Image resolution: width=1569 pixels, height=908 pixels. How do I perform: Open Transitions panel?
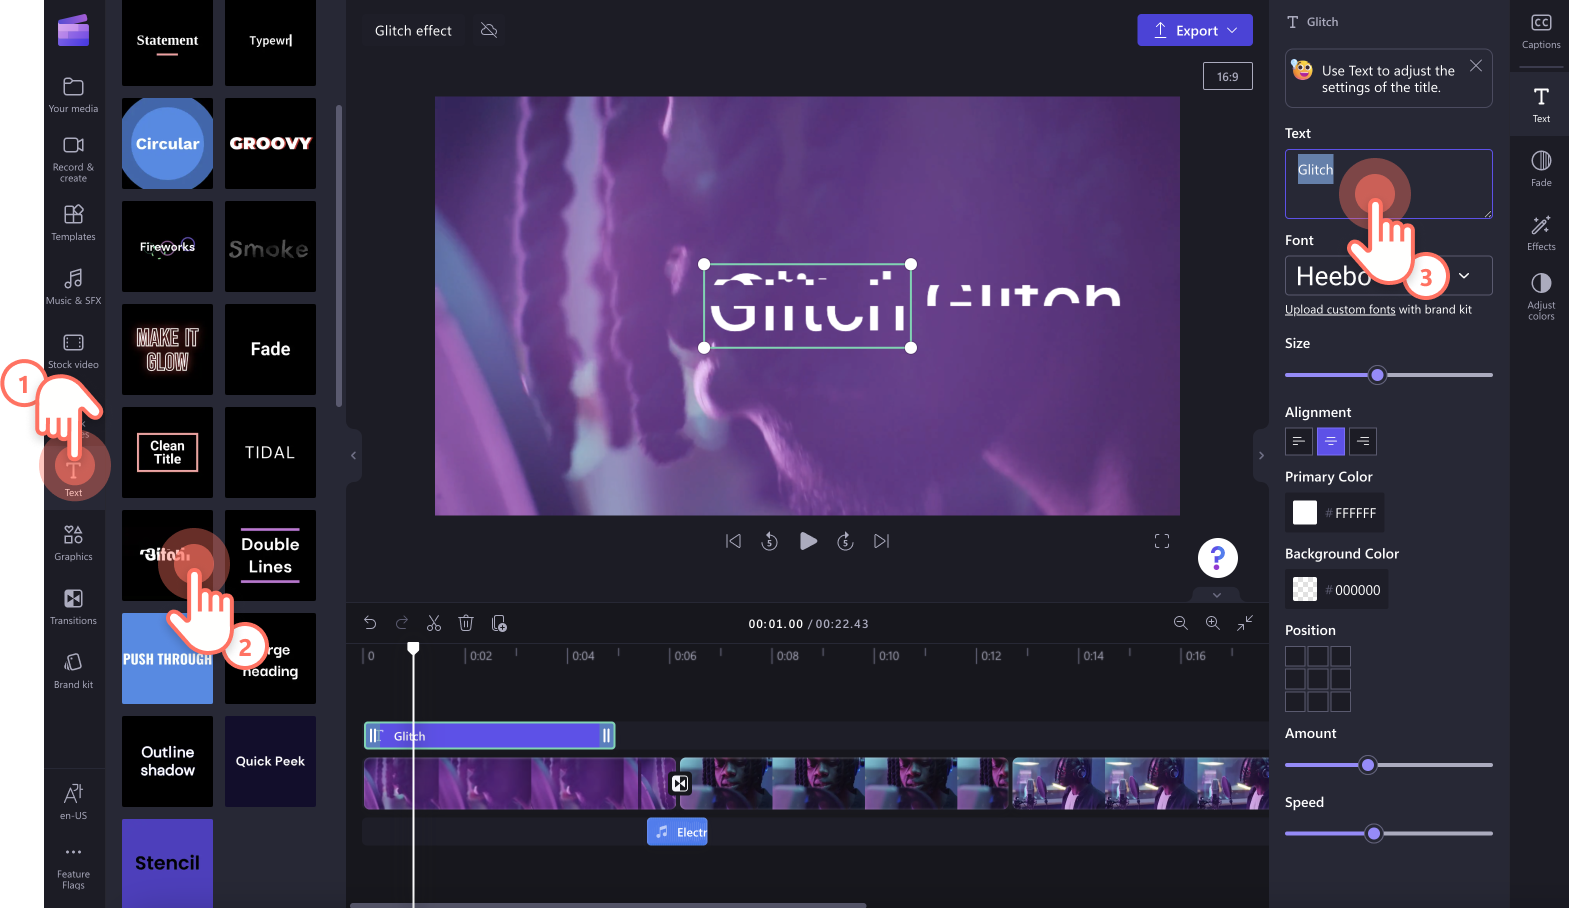(x=73, y=606)
